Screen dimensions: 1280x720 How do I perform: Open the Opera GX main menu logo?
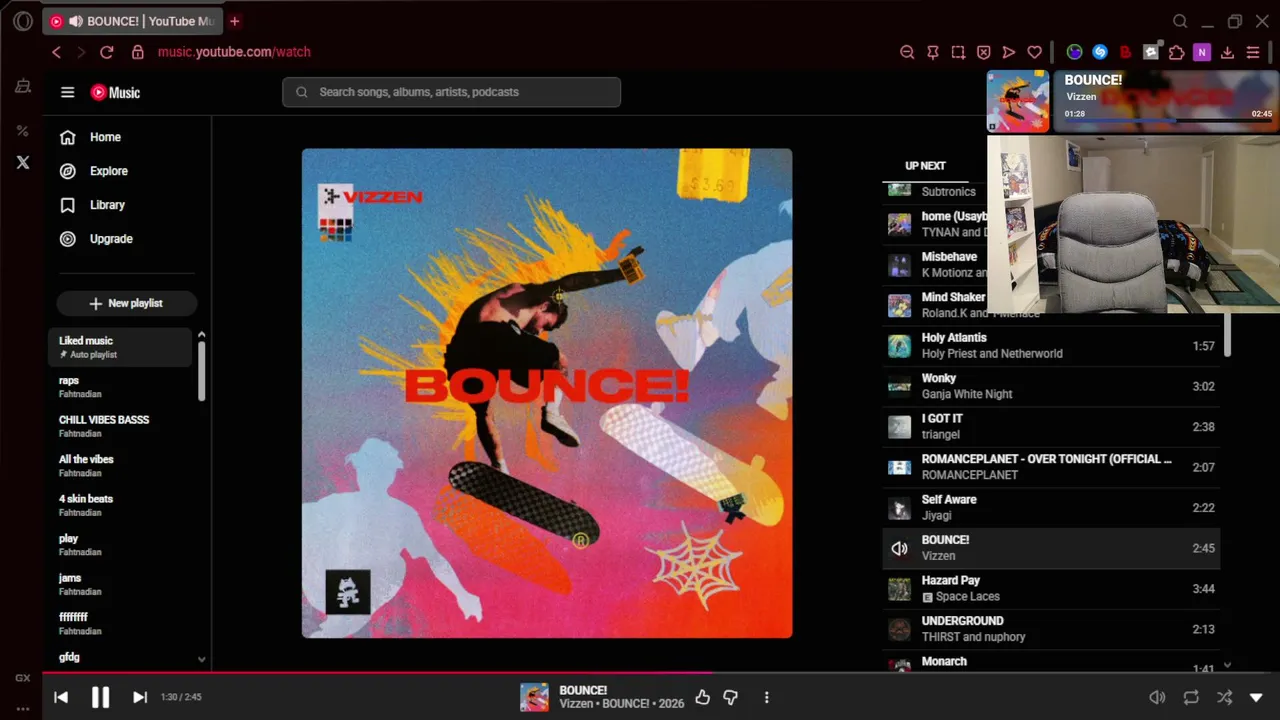22,21
